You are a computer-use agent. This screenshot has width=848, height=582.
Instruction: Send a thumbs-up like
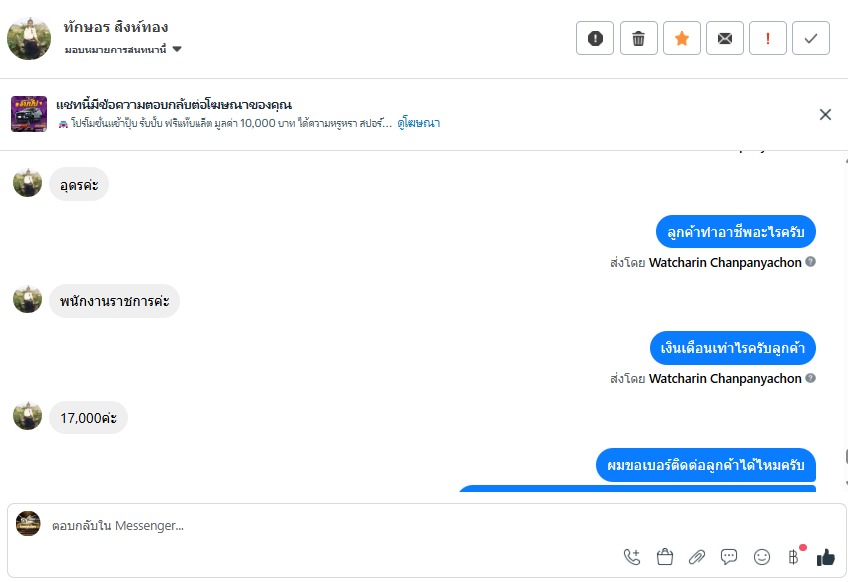click(x=826, y=557)
